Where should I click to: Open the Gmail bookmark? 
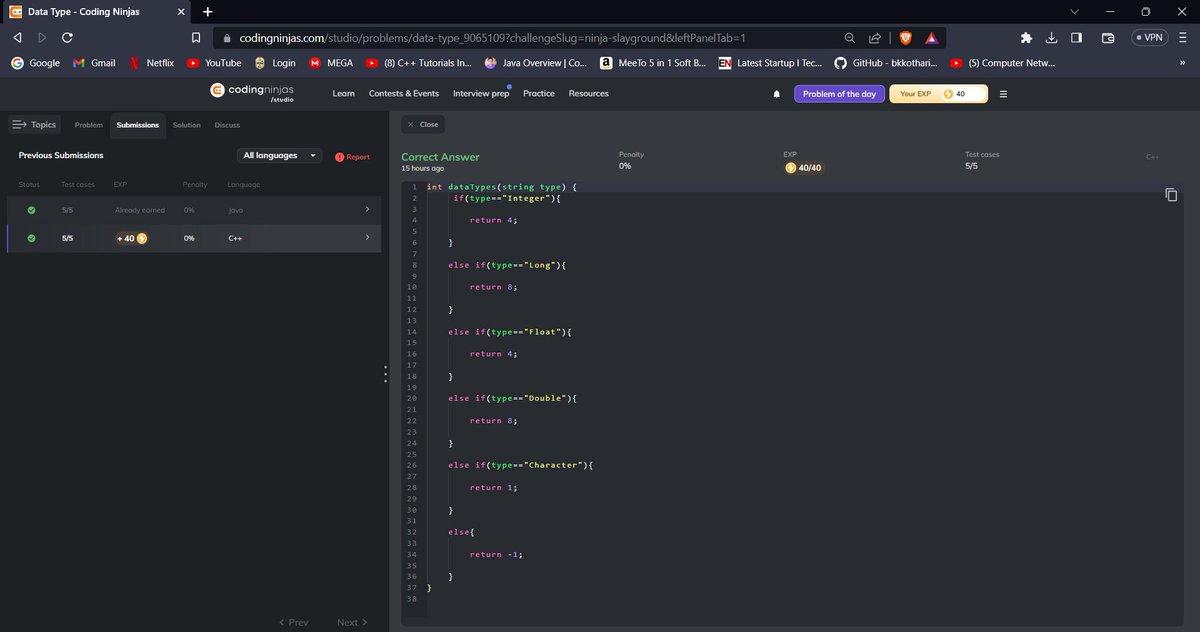pos(94,63)
